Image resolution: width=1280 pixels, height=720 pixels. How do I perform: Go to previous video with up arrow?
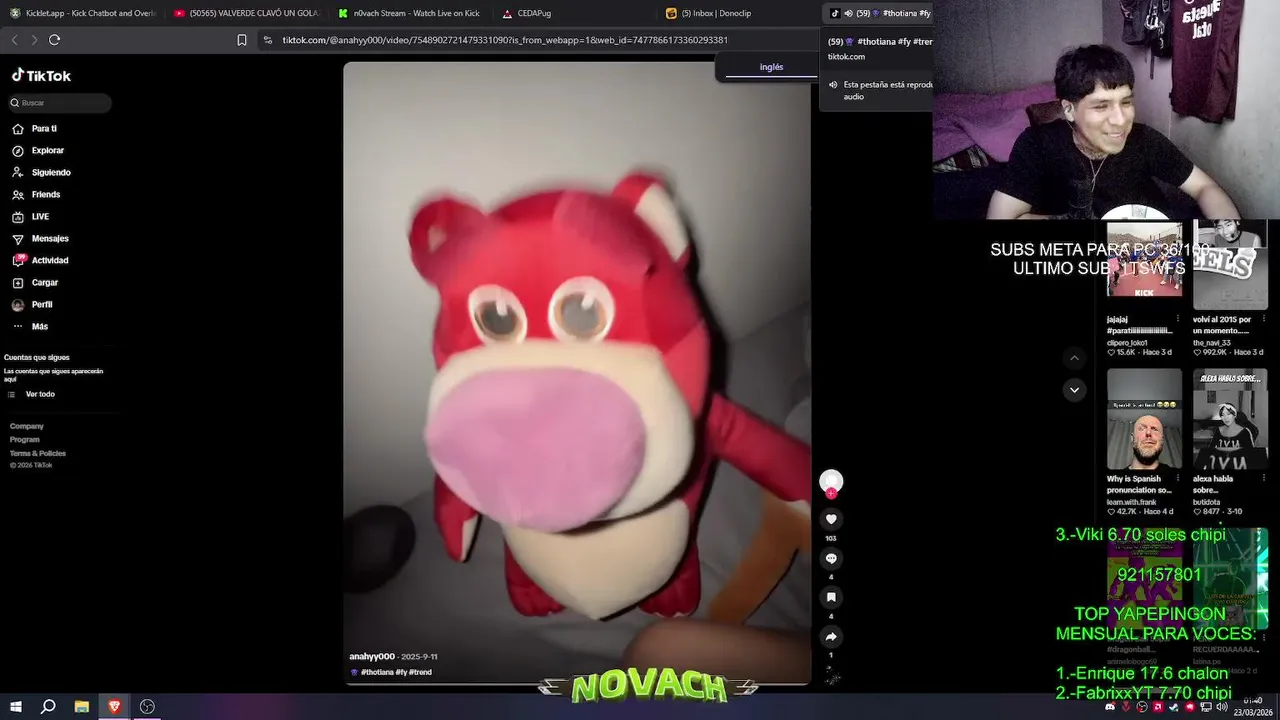click(1074, 358)
